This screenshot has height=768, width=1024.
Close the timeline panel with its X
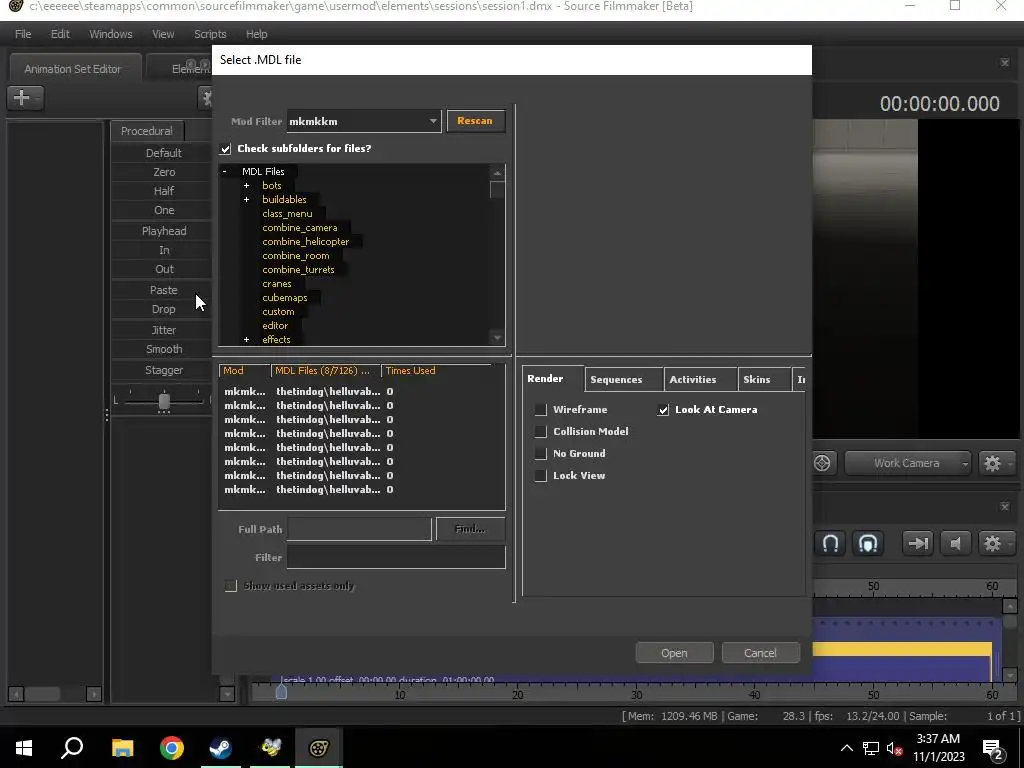click(x=1004, y=507)
